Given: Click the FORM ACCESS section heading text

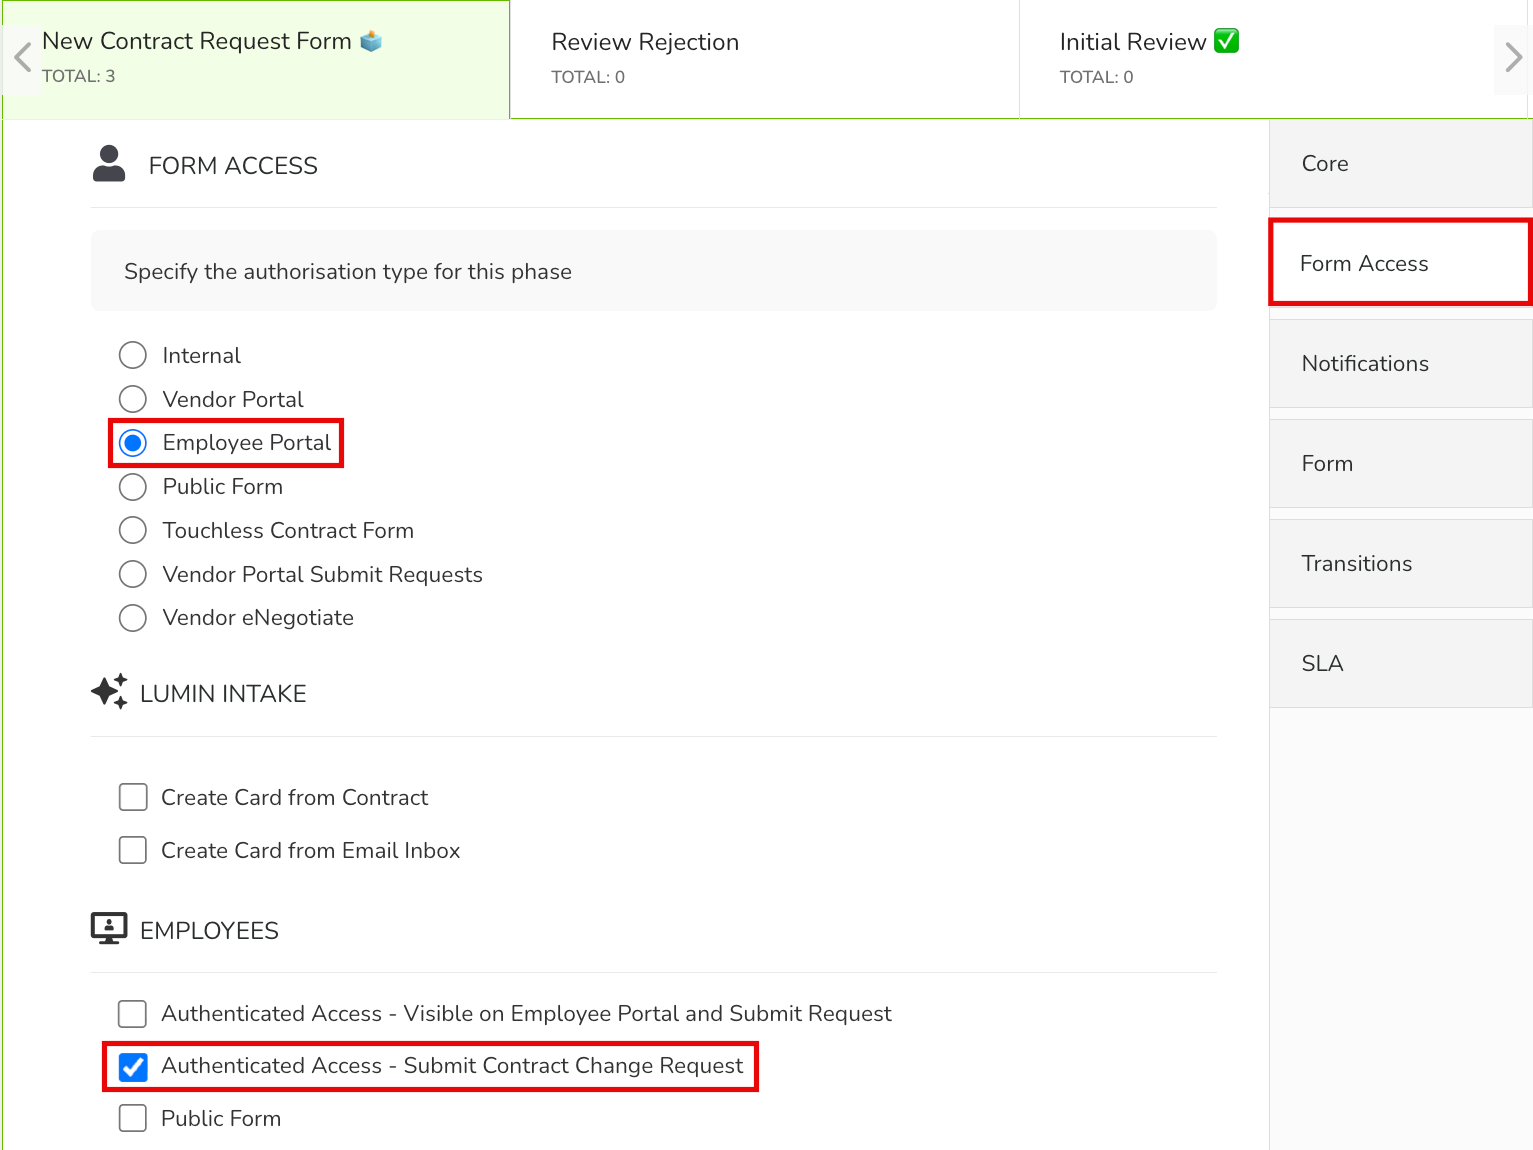Looking at the screenshot, I should pos(233,166).
